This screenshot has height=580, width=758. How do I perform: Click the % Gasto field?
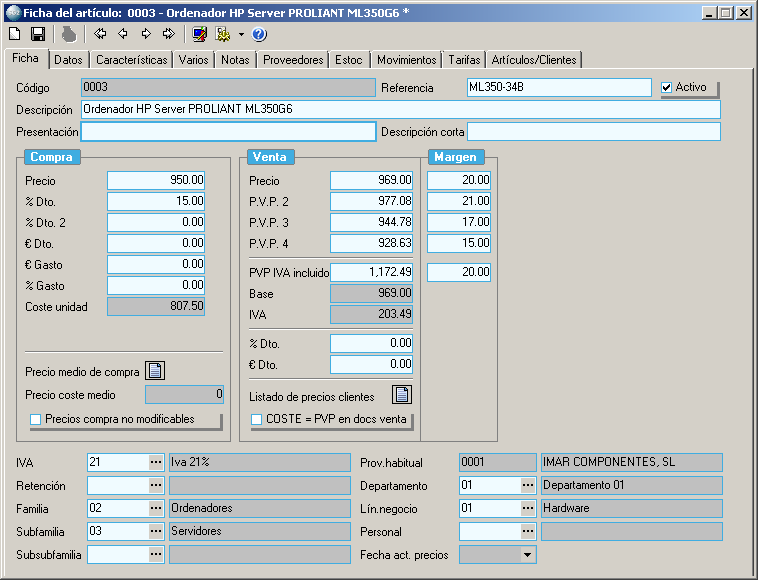(x=156, y=285)
